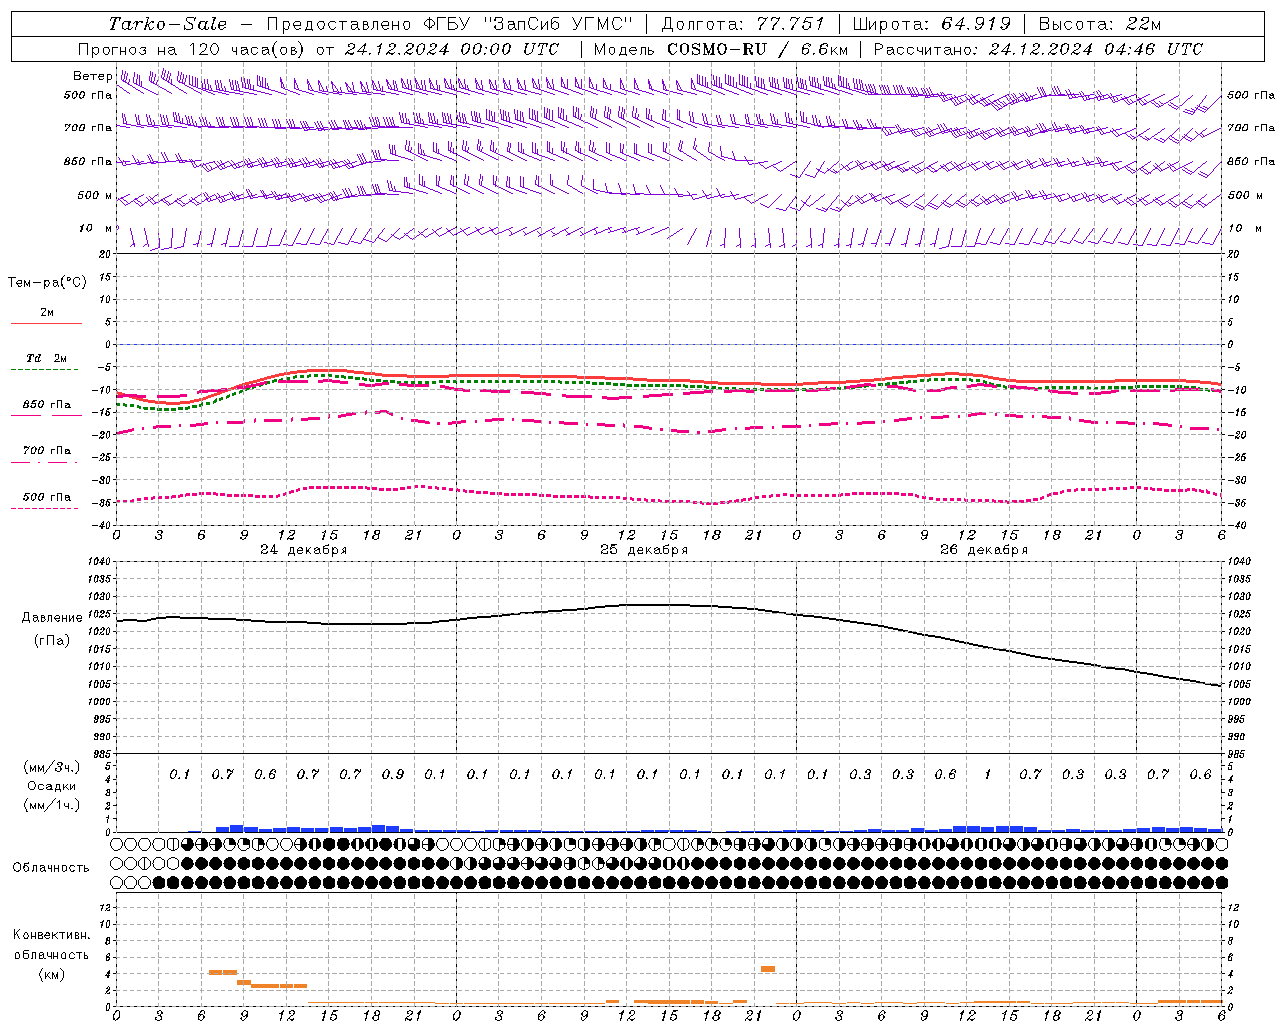Click the 'Рассчитано: 24.12.2024 04:46 UTC' timestamp
The height and width of the screenshot is (1024, 1280).
[x=1038, y=49]
